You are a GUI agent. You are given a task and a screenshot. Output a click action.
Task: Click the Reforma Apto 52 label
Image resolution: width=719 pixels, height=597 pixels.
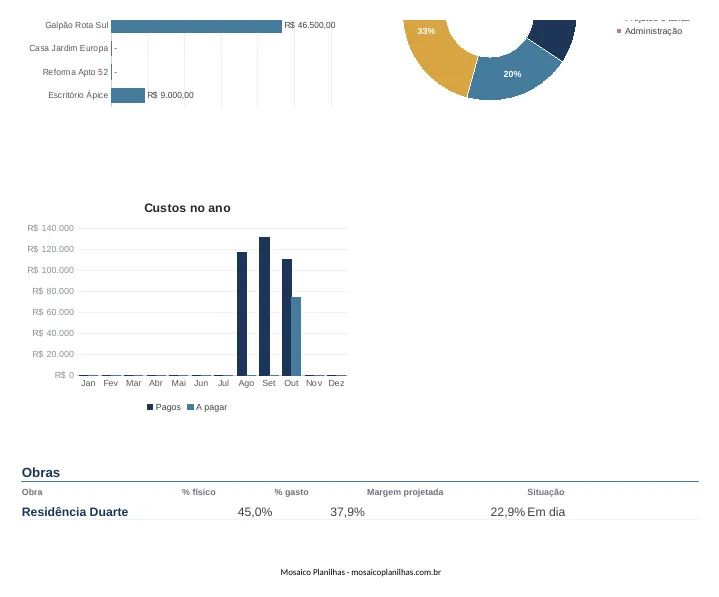(x=75, y=72)
